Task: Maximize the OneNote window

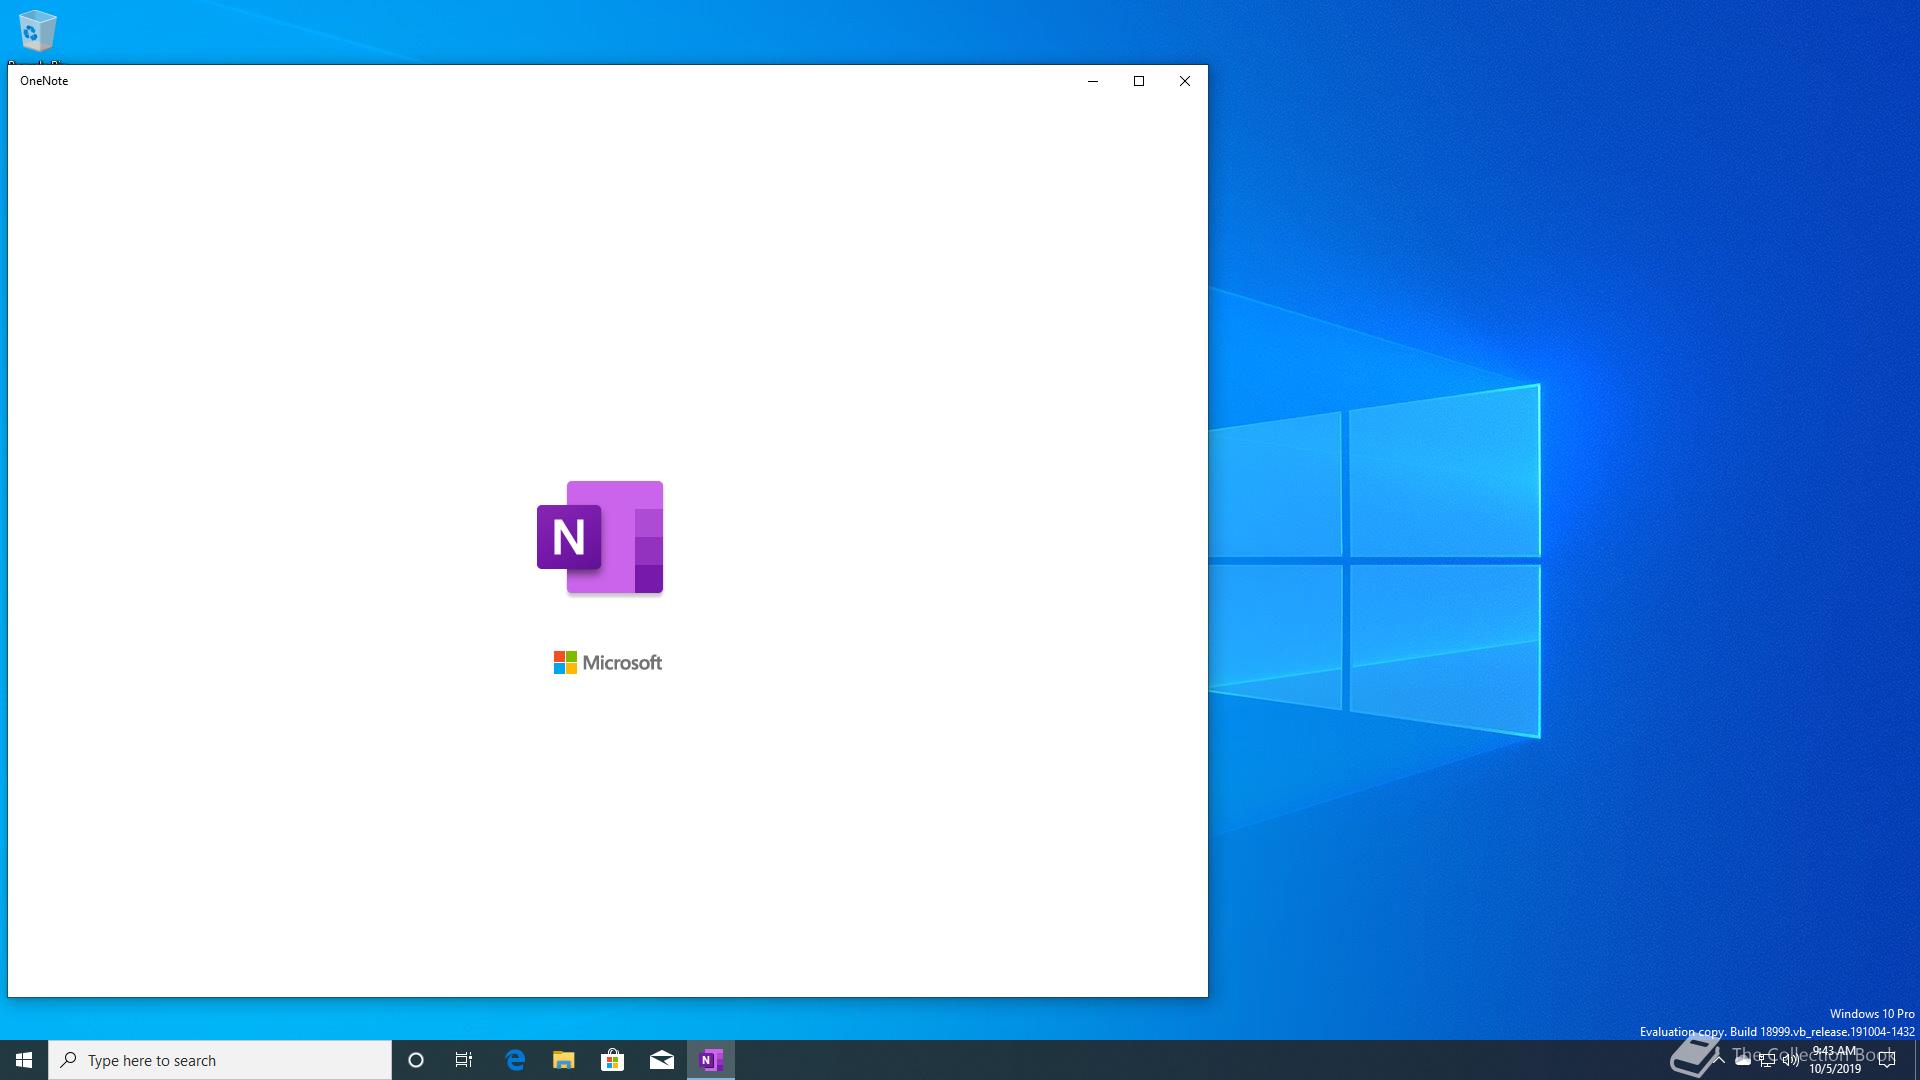Action: coord(1139,81)
